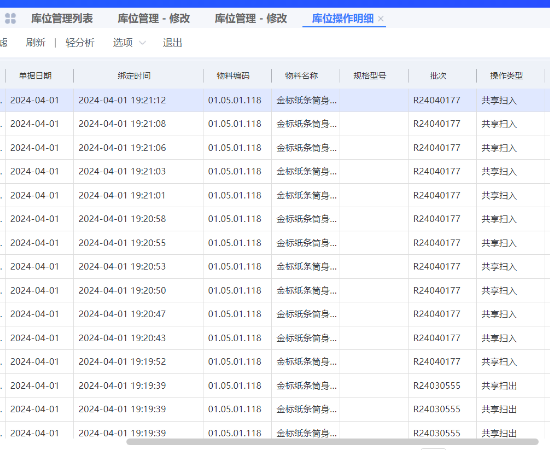This screenshot has height=450, width=550.
Task: Select cell 2024-04-01 19:20:58
Action: [x=122, y=219]
